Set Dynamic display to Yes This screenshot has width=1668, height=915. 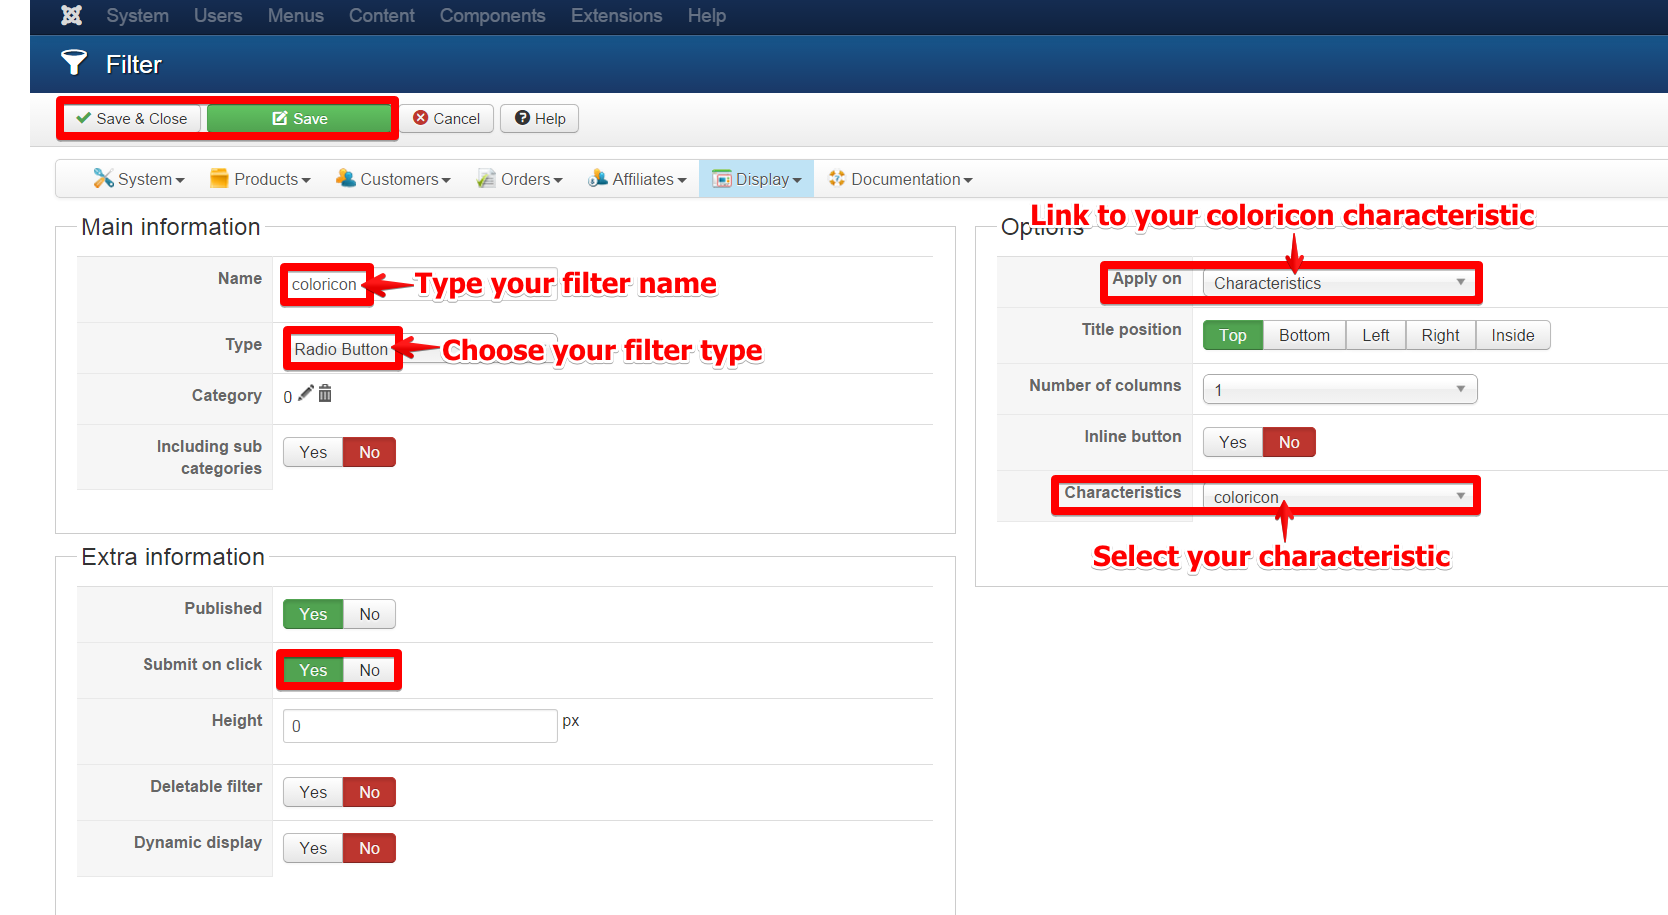click(313, 848)
